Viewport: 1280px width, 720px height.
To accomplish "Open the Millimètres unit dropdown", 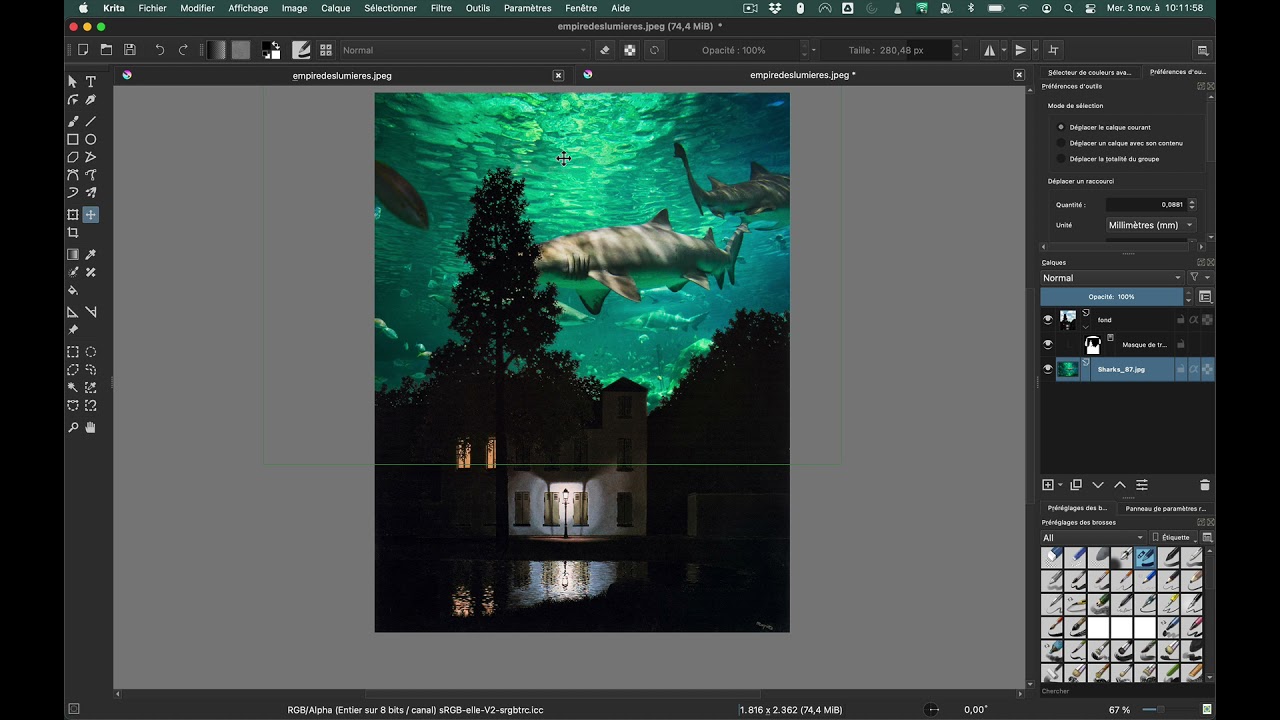I will (1150, 225).
